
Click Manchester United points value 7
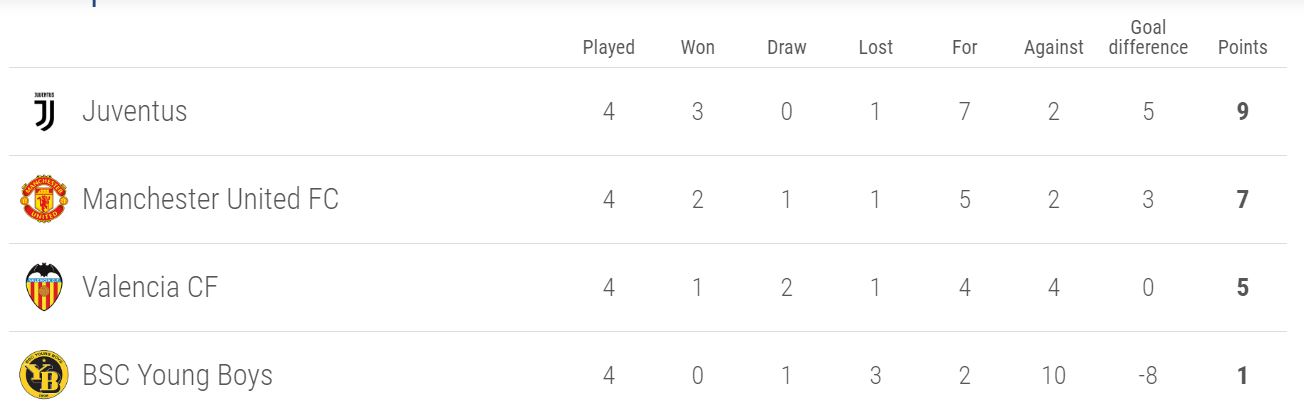(x=1243, y=200)
